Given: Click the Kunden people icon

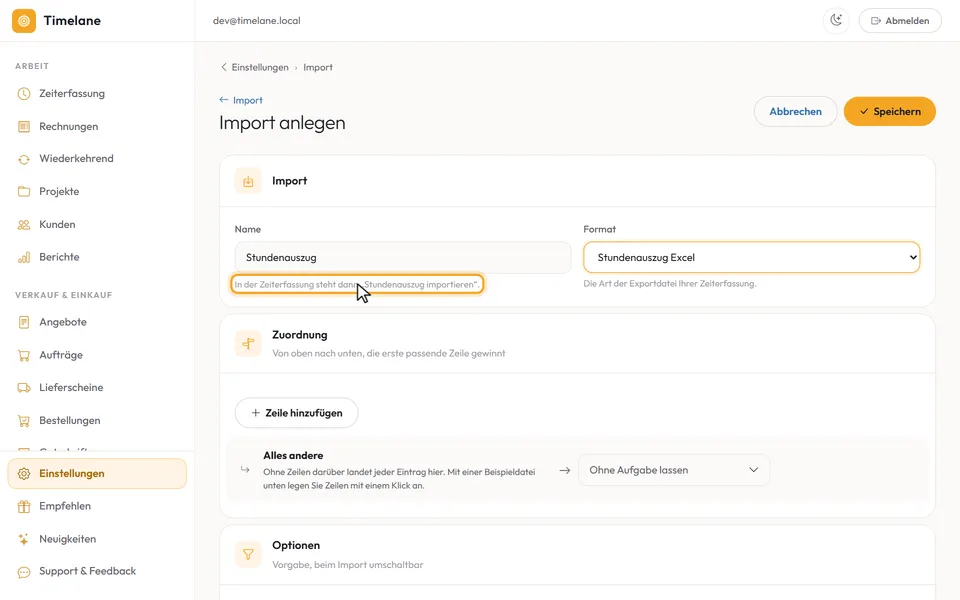Looking at the screenshot, I should [24, 225].
